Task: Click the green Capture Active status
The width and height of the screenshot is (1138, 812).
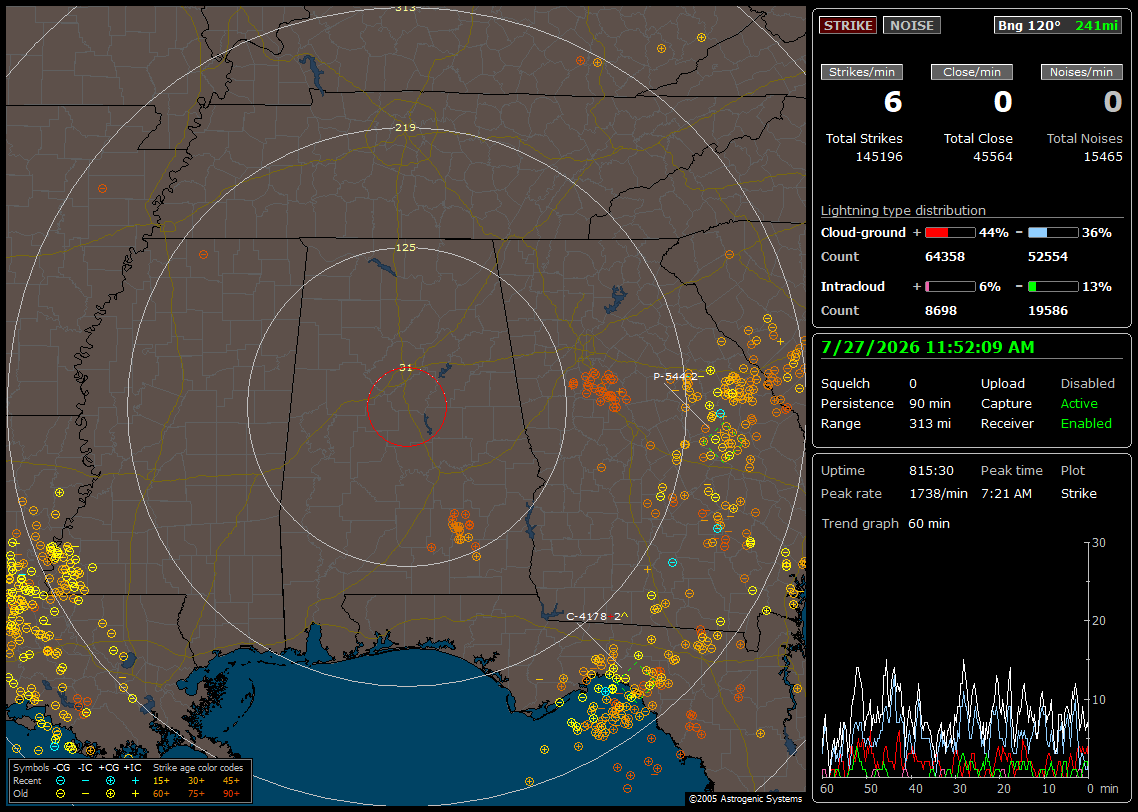Action: pos(1078,403)
